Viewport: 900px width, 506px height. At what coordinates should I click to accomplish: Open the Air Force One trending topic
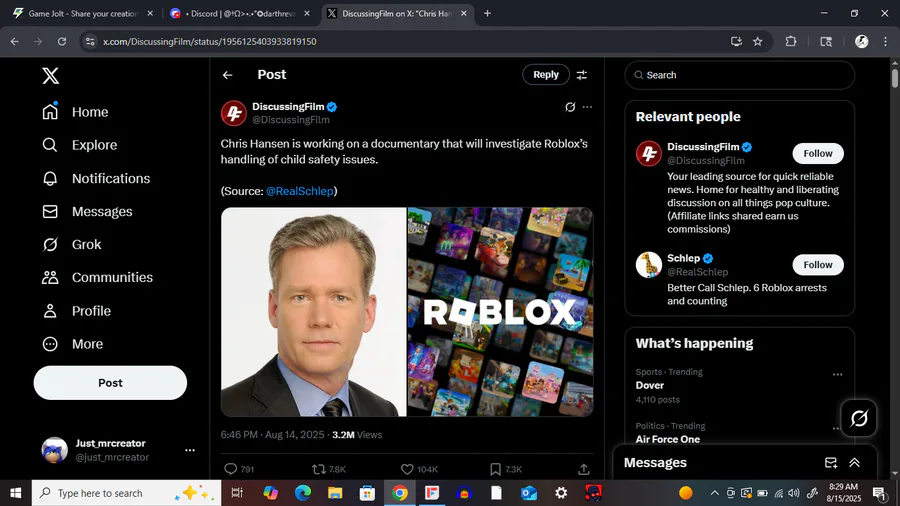668,439
